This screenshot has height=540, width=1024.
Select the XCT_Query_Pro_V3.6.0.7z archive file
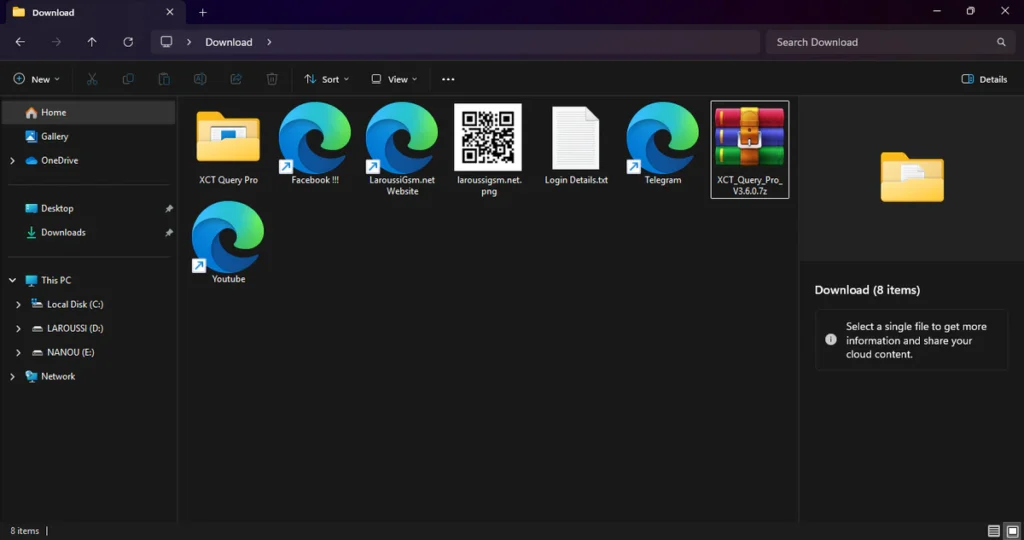coord(749,148)
